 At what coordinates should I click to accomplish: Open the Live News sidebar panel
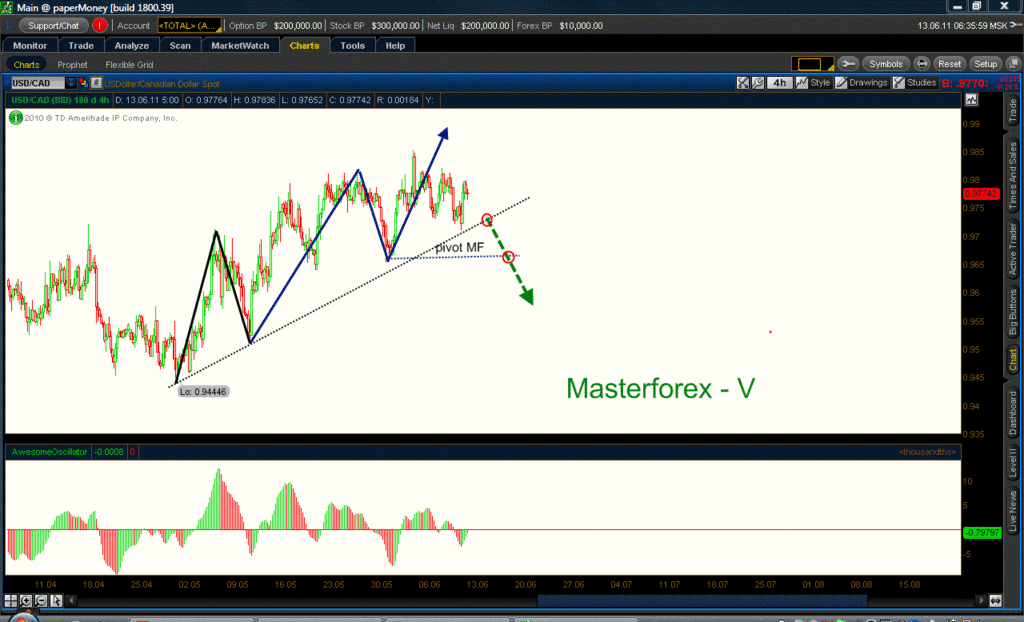pos(1013,512)
